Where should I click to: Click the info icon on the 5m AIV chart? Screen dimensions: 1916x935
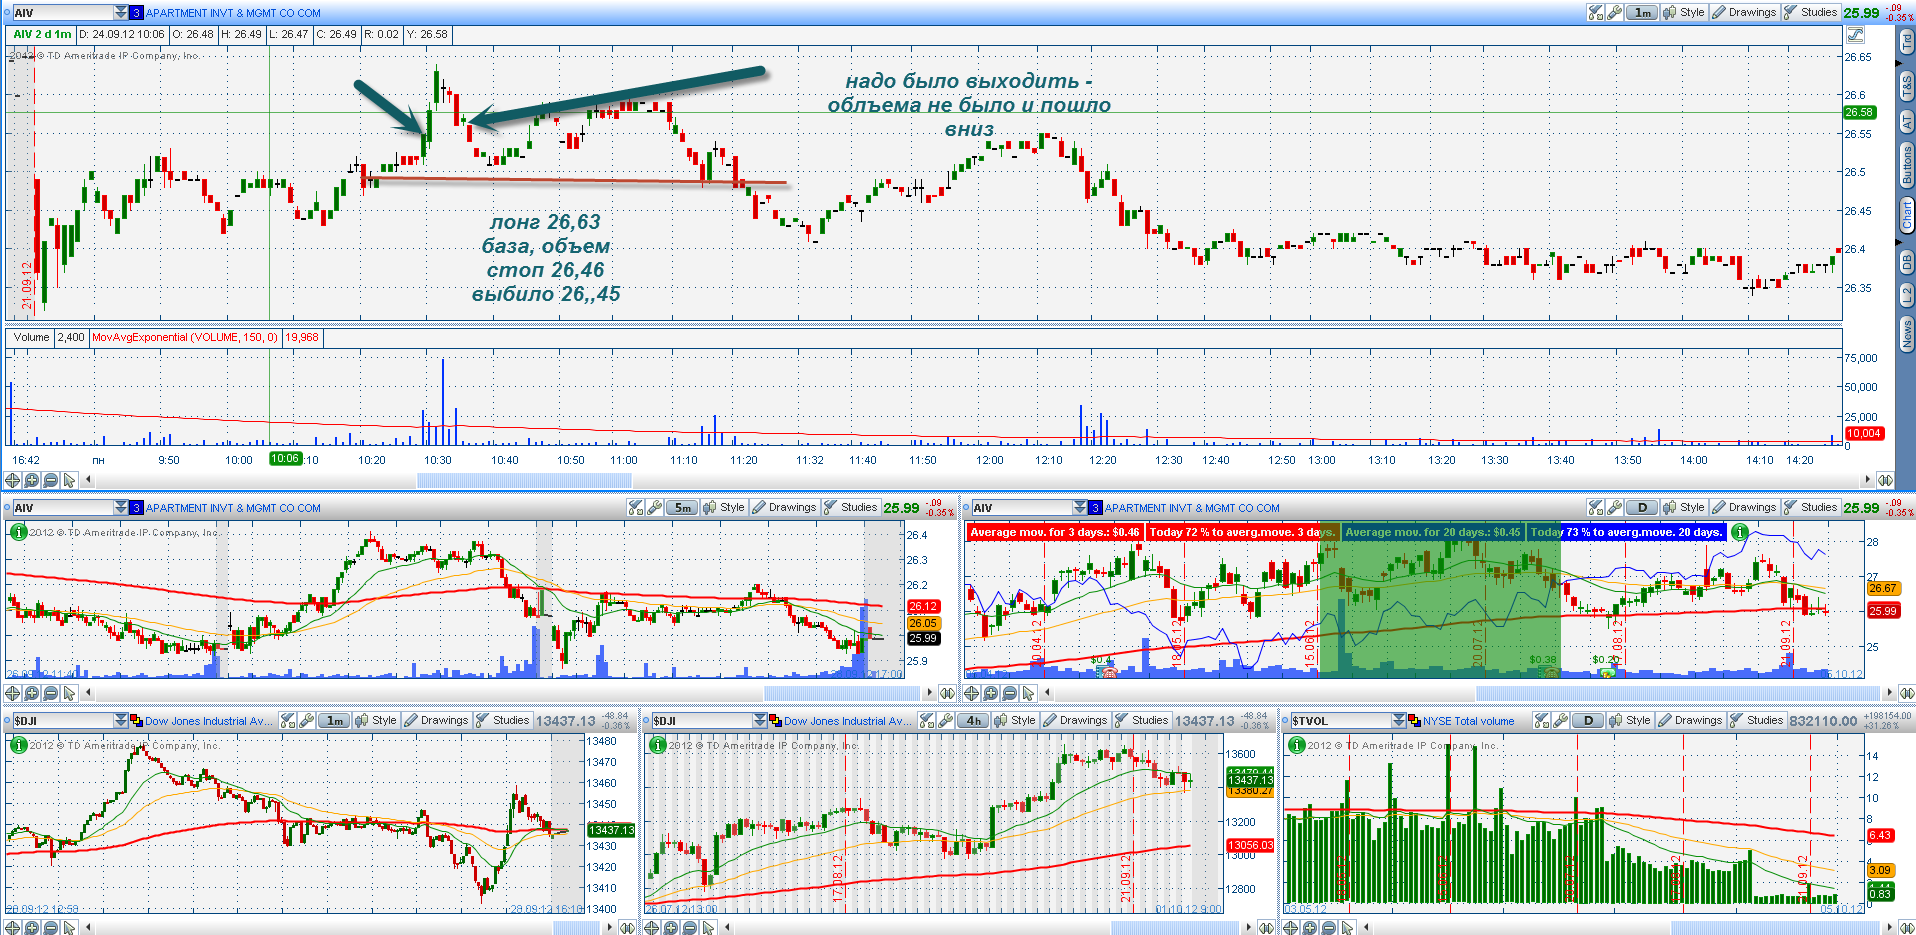[18, 532]
